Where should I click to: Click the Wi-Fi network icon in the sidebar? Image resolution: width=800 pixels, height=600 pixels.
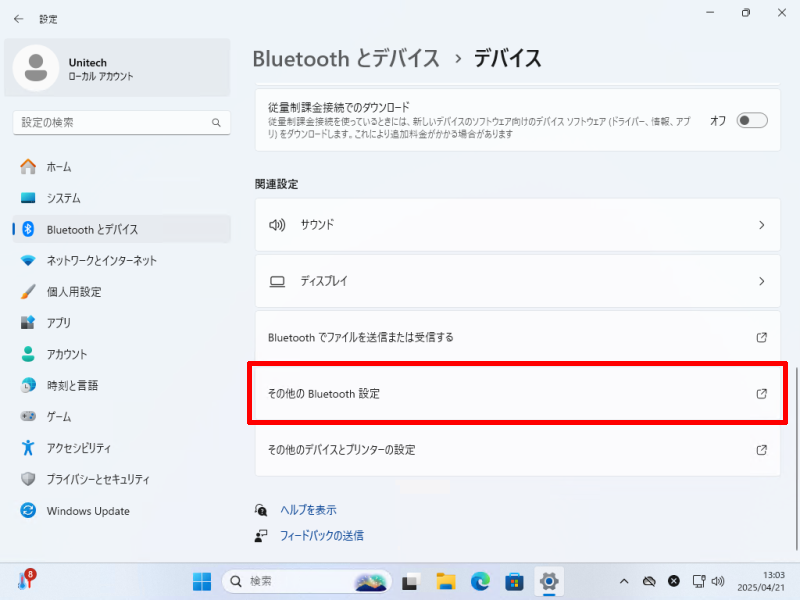pyautogui.click(x=28, y=260)
